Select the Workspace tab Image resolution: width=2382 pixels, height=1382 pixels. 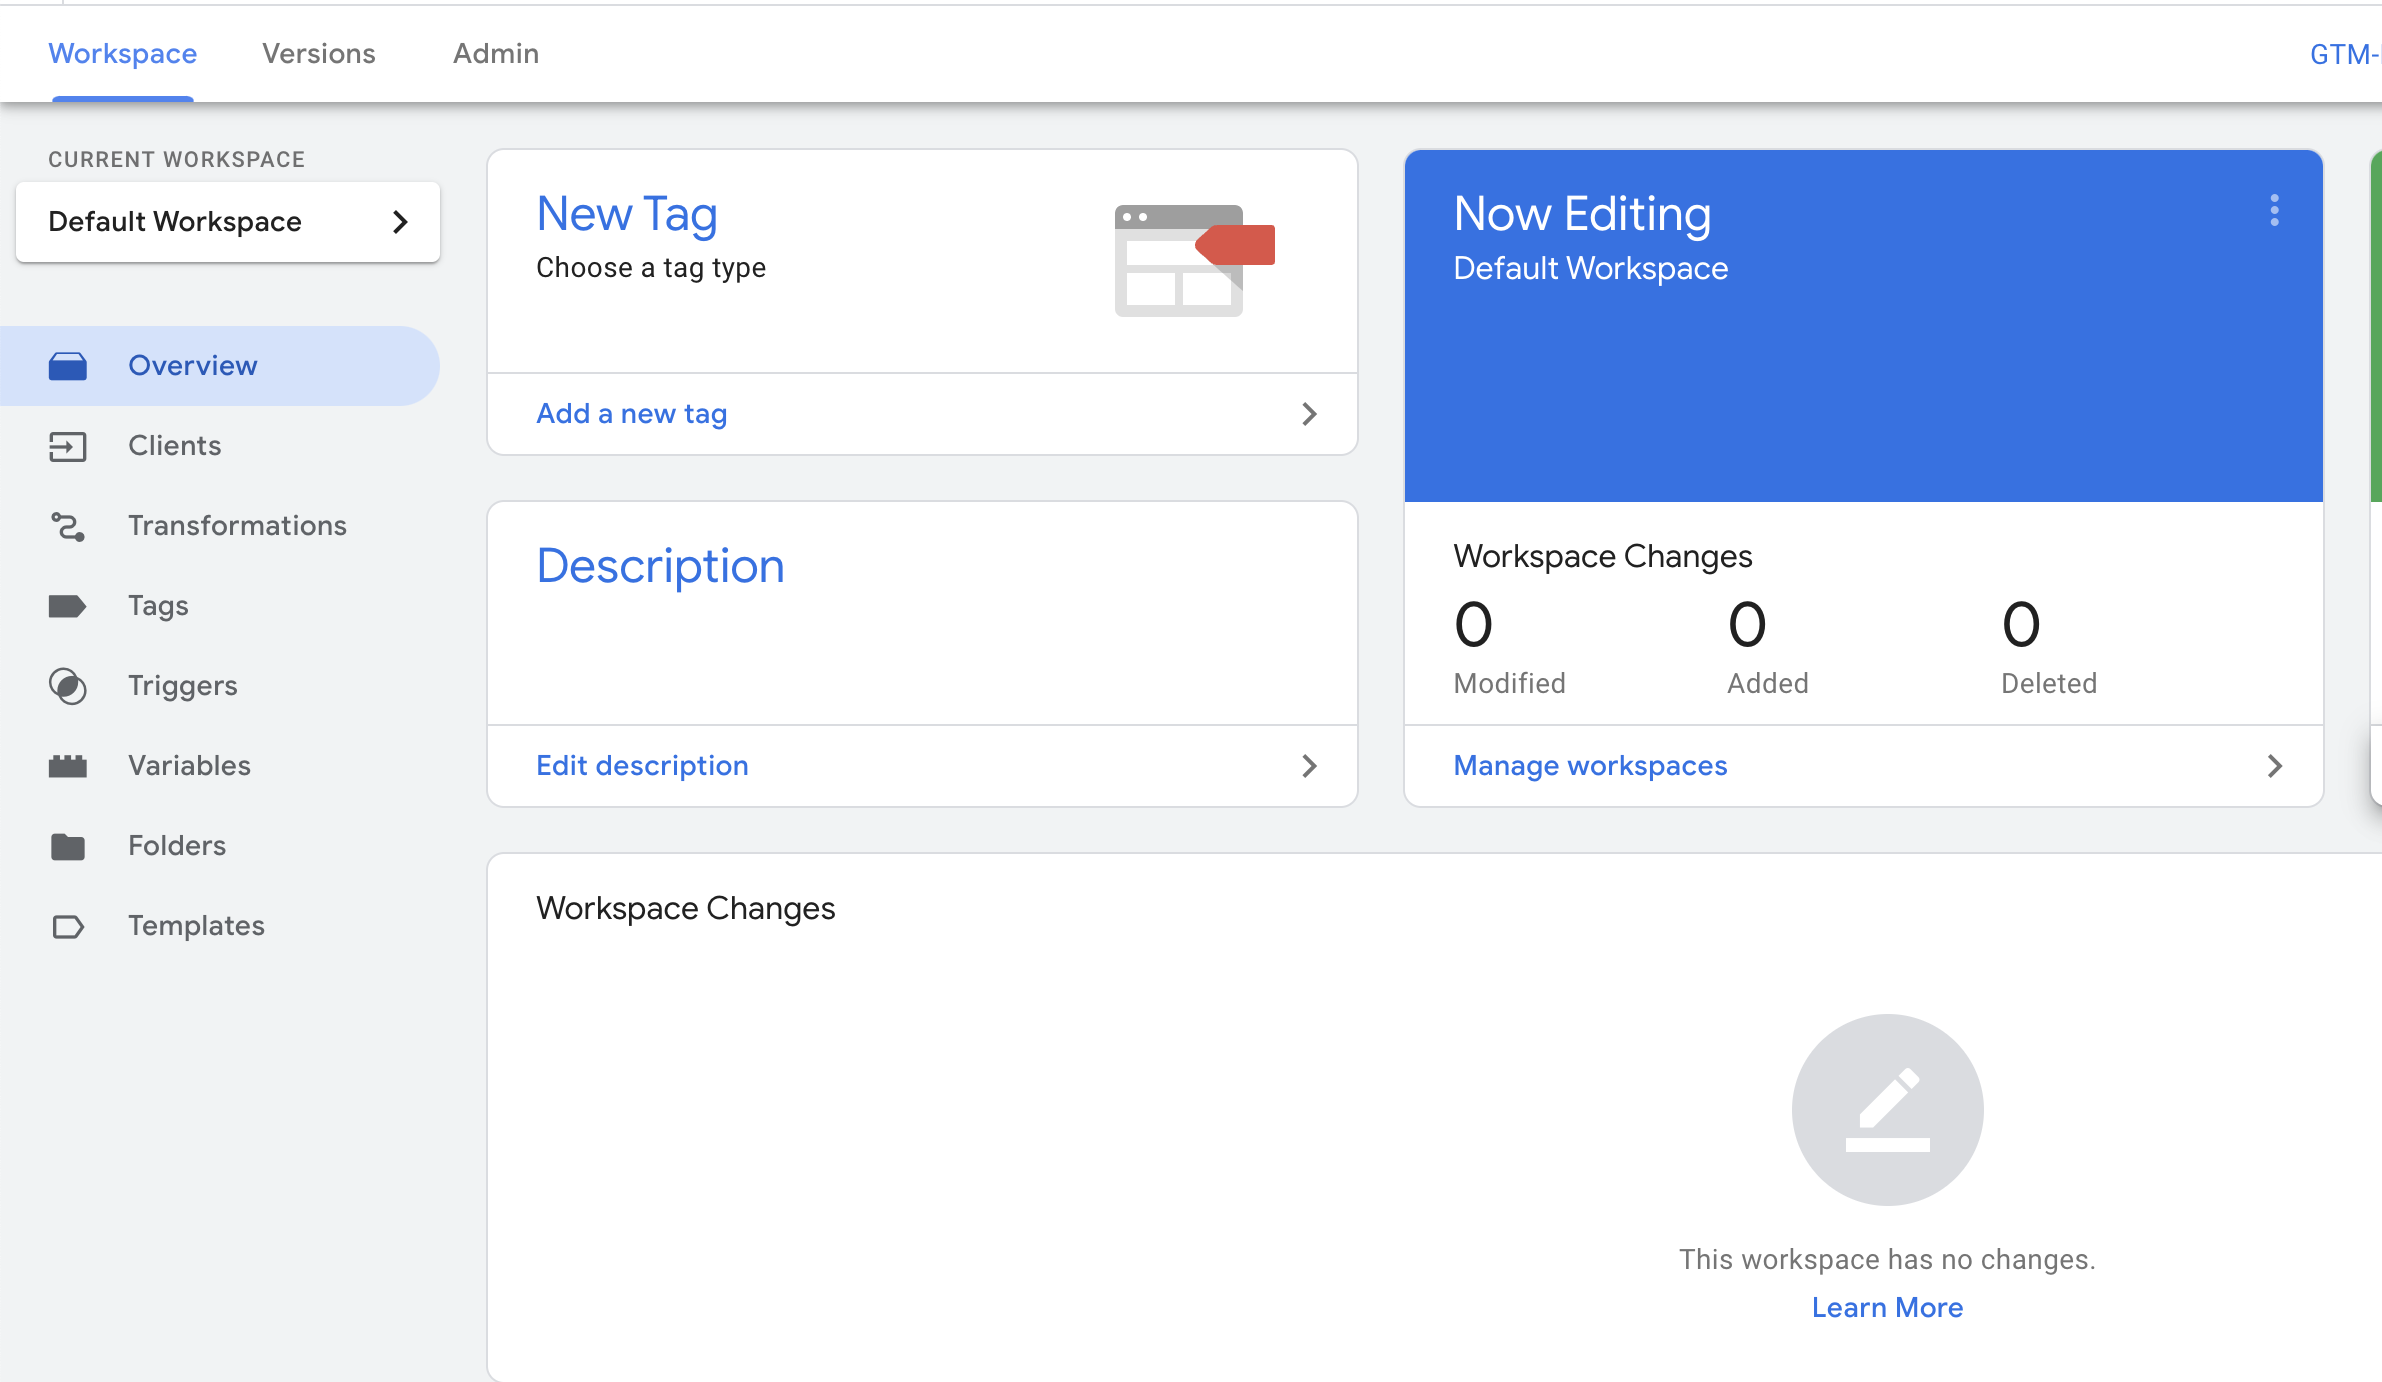123,53
